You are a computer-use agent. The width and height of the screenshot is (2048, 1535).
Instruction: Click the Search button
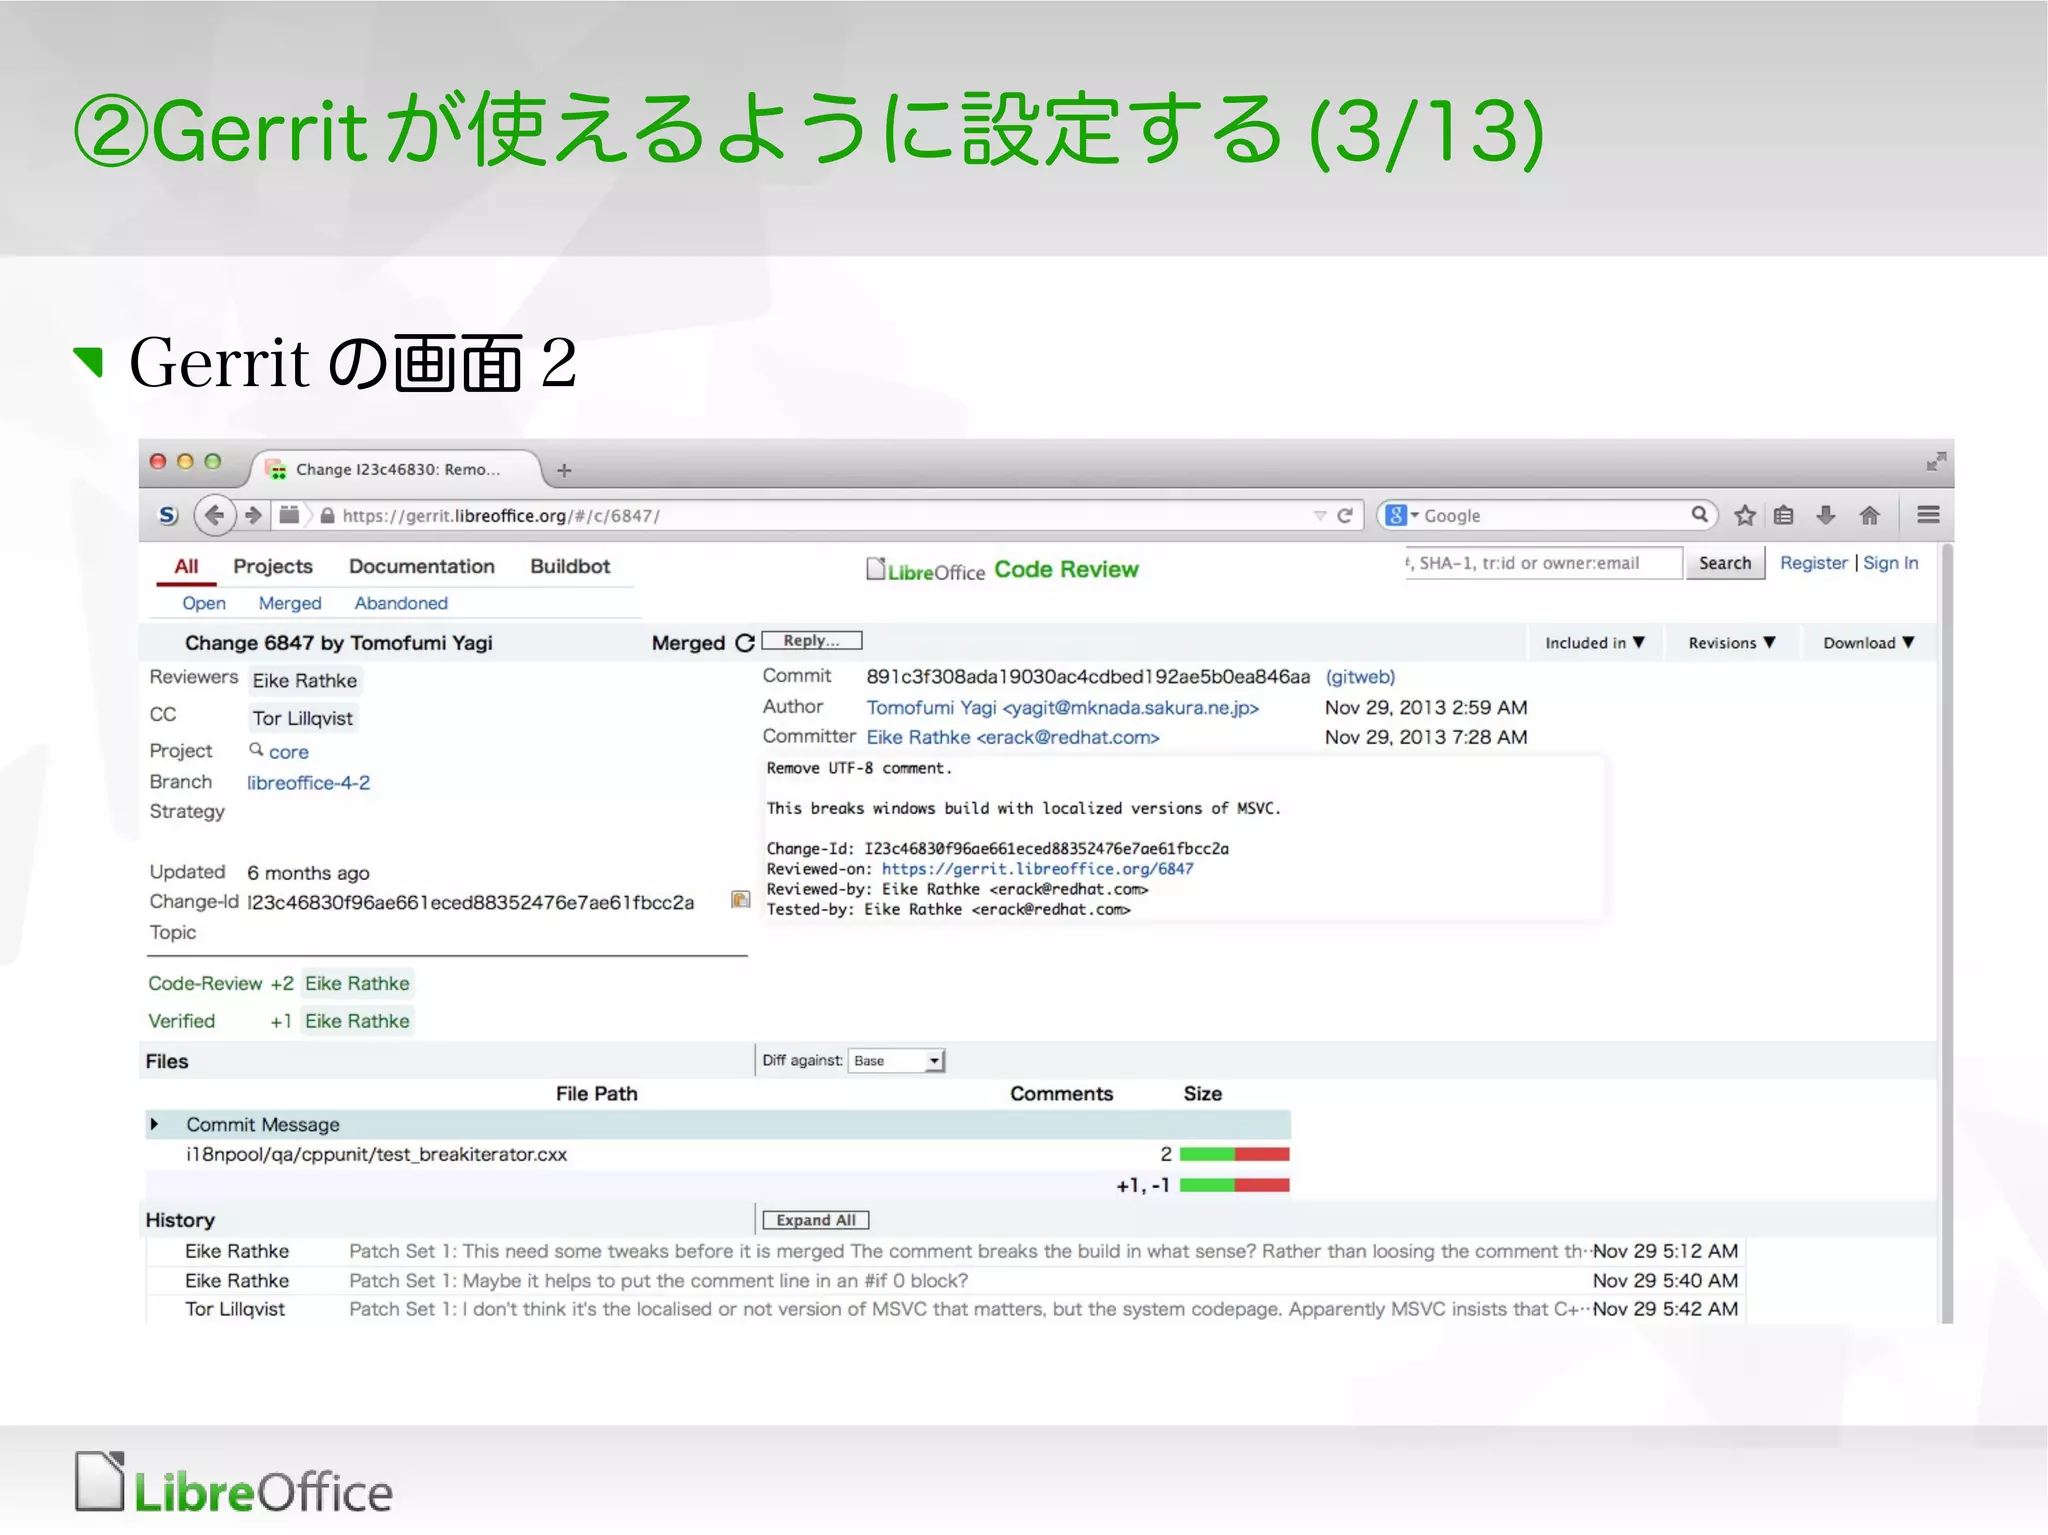pyautogui.click(x=1725, y=563)
